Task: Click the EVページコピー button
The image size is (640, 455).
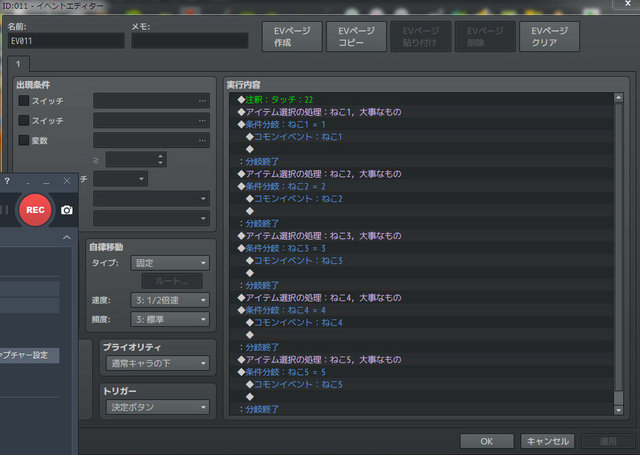Action: point(356,37)
